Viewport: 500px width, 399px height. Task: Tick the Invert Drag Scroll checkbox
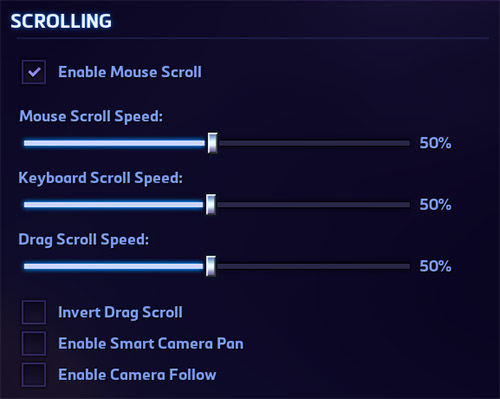34,312
